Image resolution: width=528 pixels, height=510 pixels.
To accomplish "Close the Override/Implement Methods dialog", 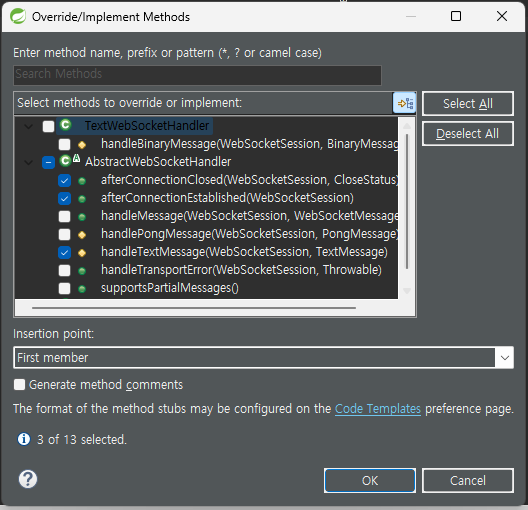I will (x=502, y=16).
